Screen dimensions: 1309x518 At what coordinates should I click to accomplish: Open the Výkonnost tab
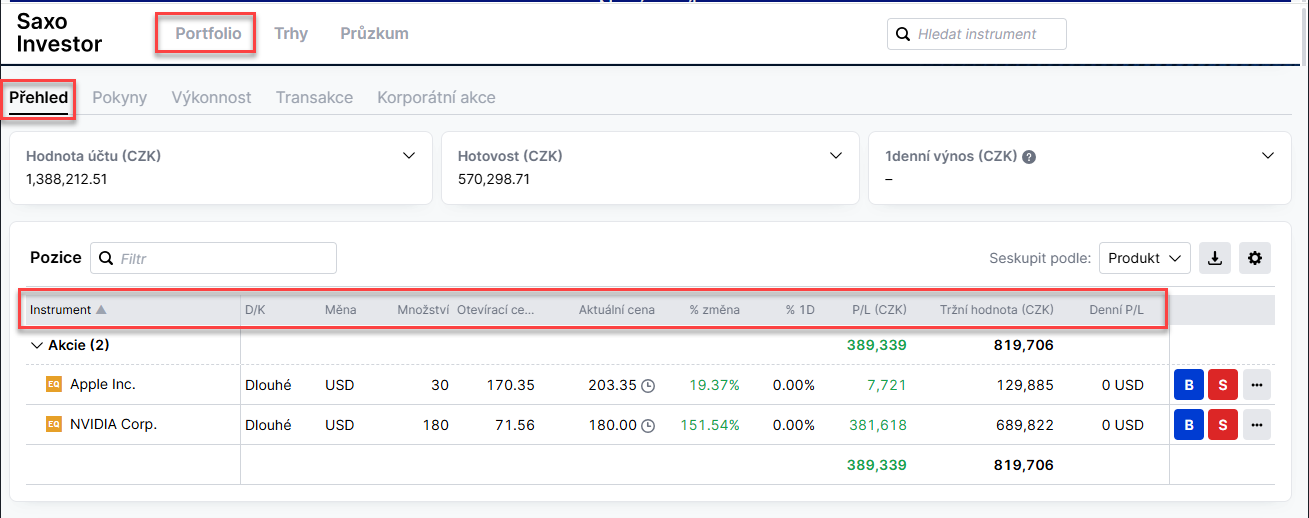coord(211,97)
